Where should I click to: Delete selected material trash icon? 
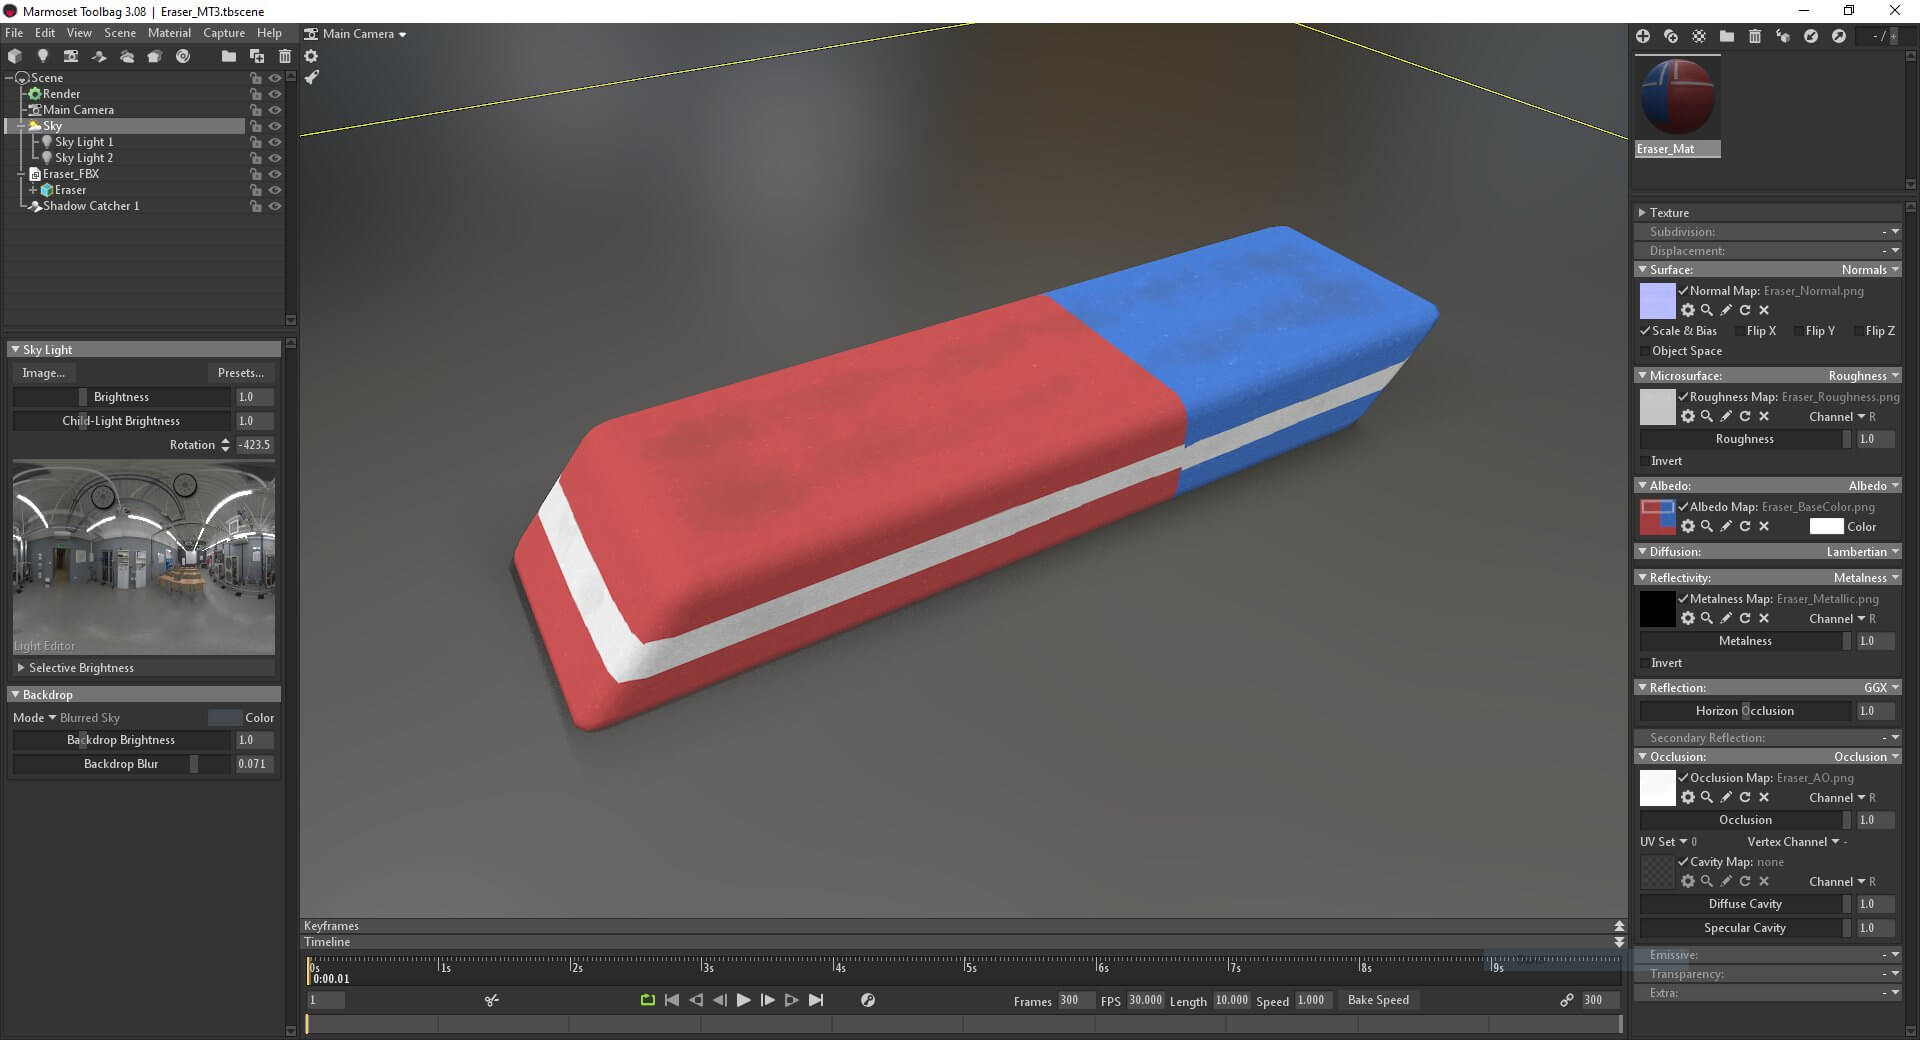point(1755,36)
